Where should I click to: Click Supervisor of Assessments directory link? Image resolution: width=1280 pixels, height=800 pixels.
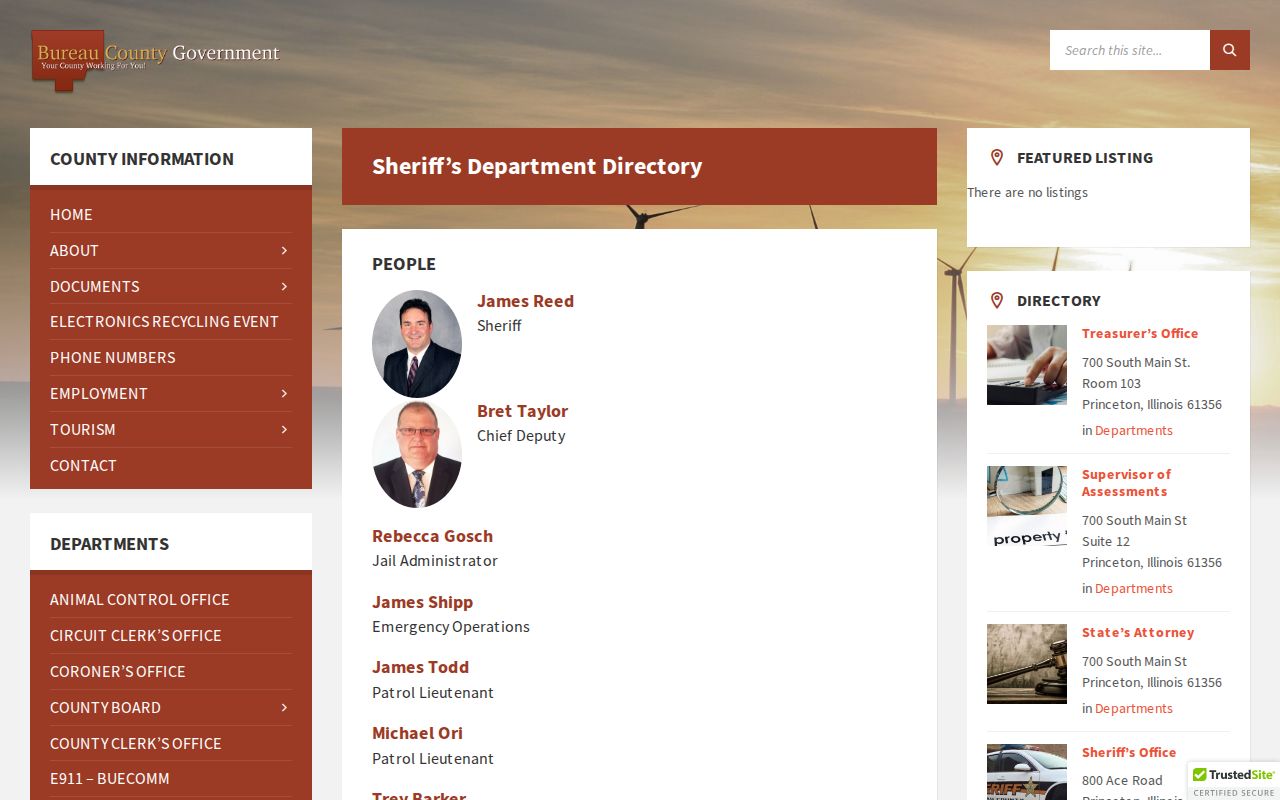(1126, 483)
